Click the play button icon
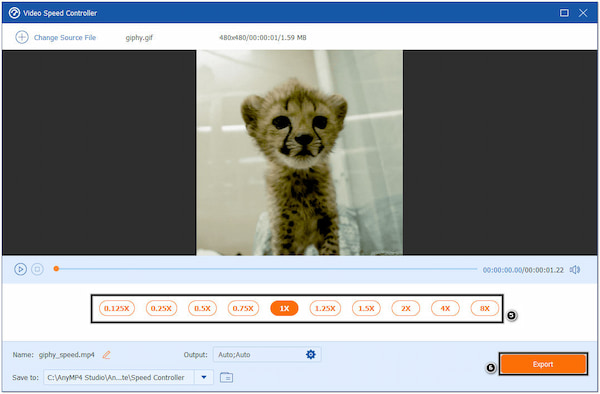The width and height of the screenshot is (600, 394). 20,269
